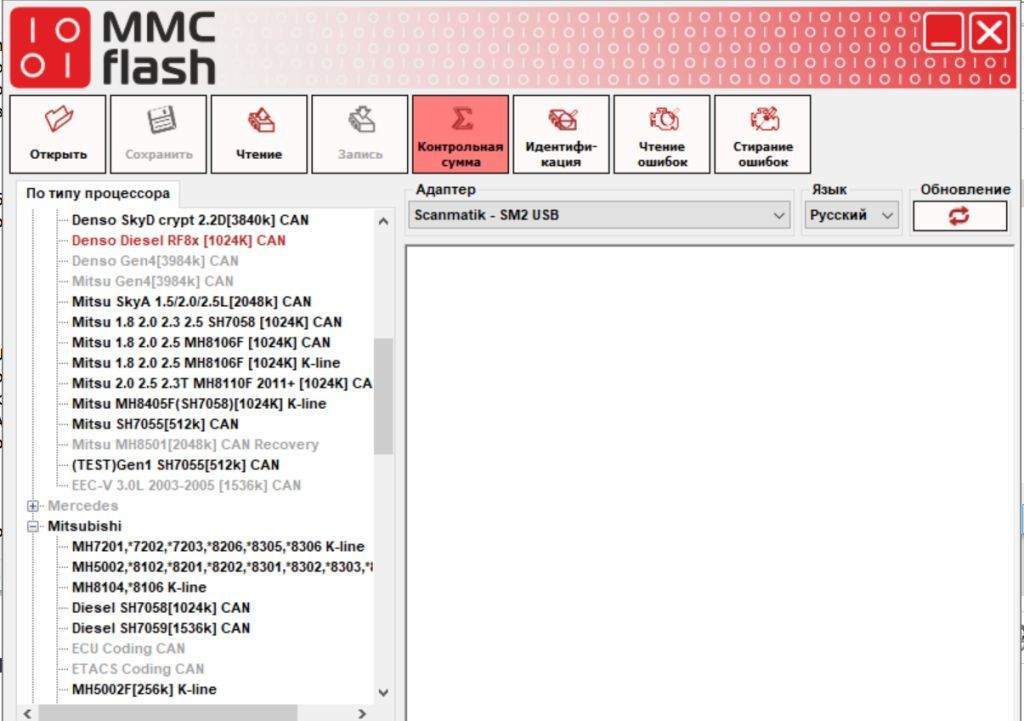Select Diesel SH7058[1024k] CAN item

[x=161, y=607]
